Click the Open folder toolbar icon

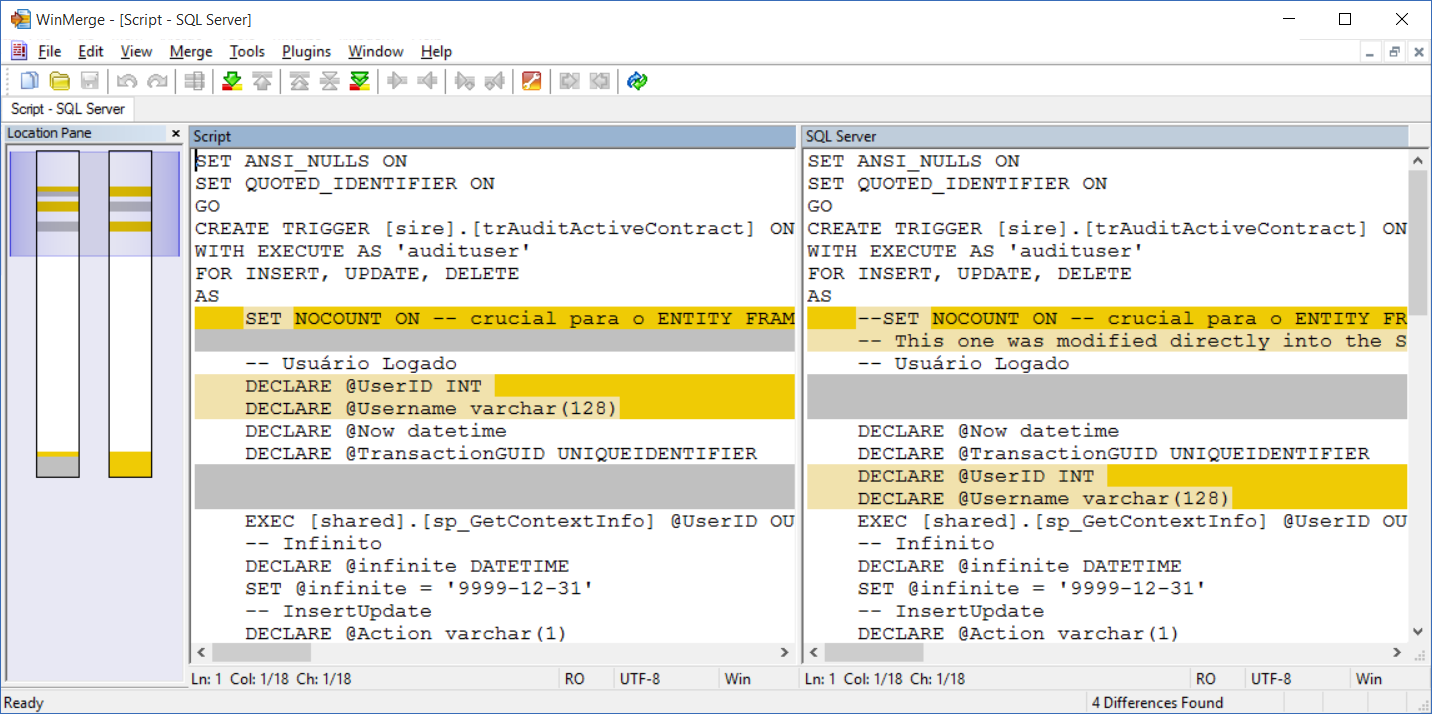pos(60,82)
